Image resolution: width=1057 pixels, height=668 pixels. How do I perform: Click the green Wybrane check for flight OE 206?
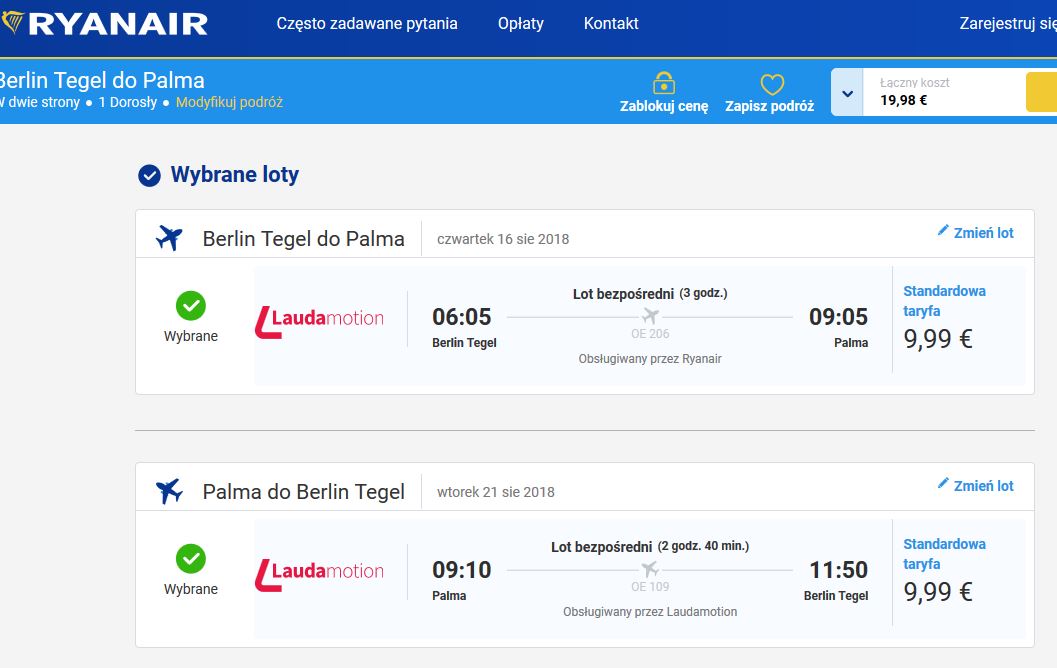coord(191,305)
